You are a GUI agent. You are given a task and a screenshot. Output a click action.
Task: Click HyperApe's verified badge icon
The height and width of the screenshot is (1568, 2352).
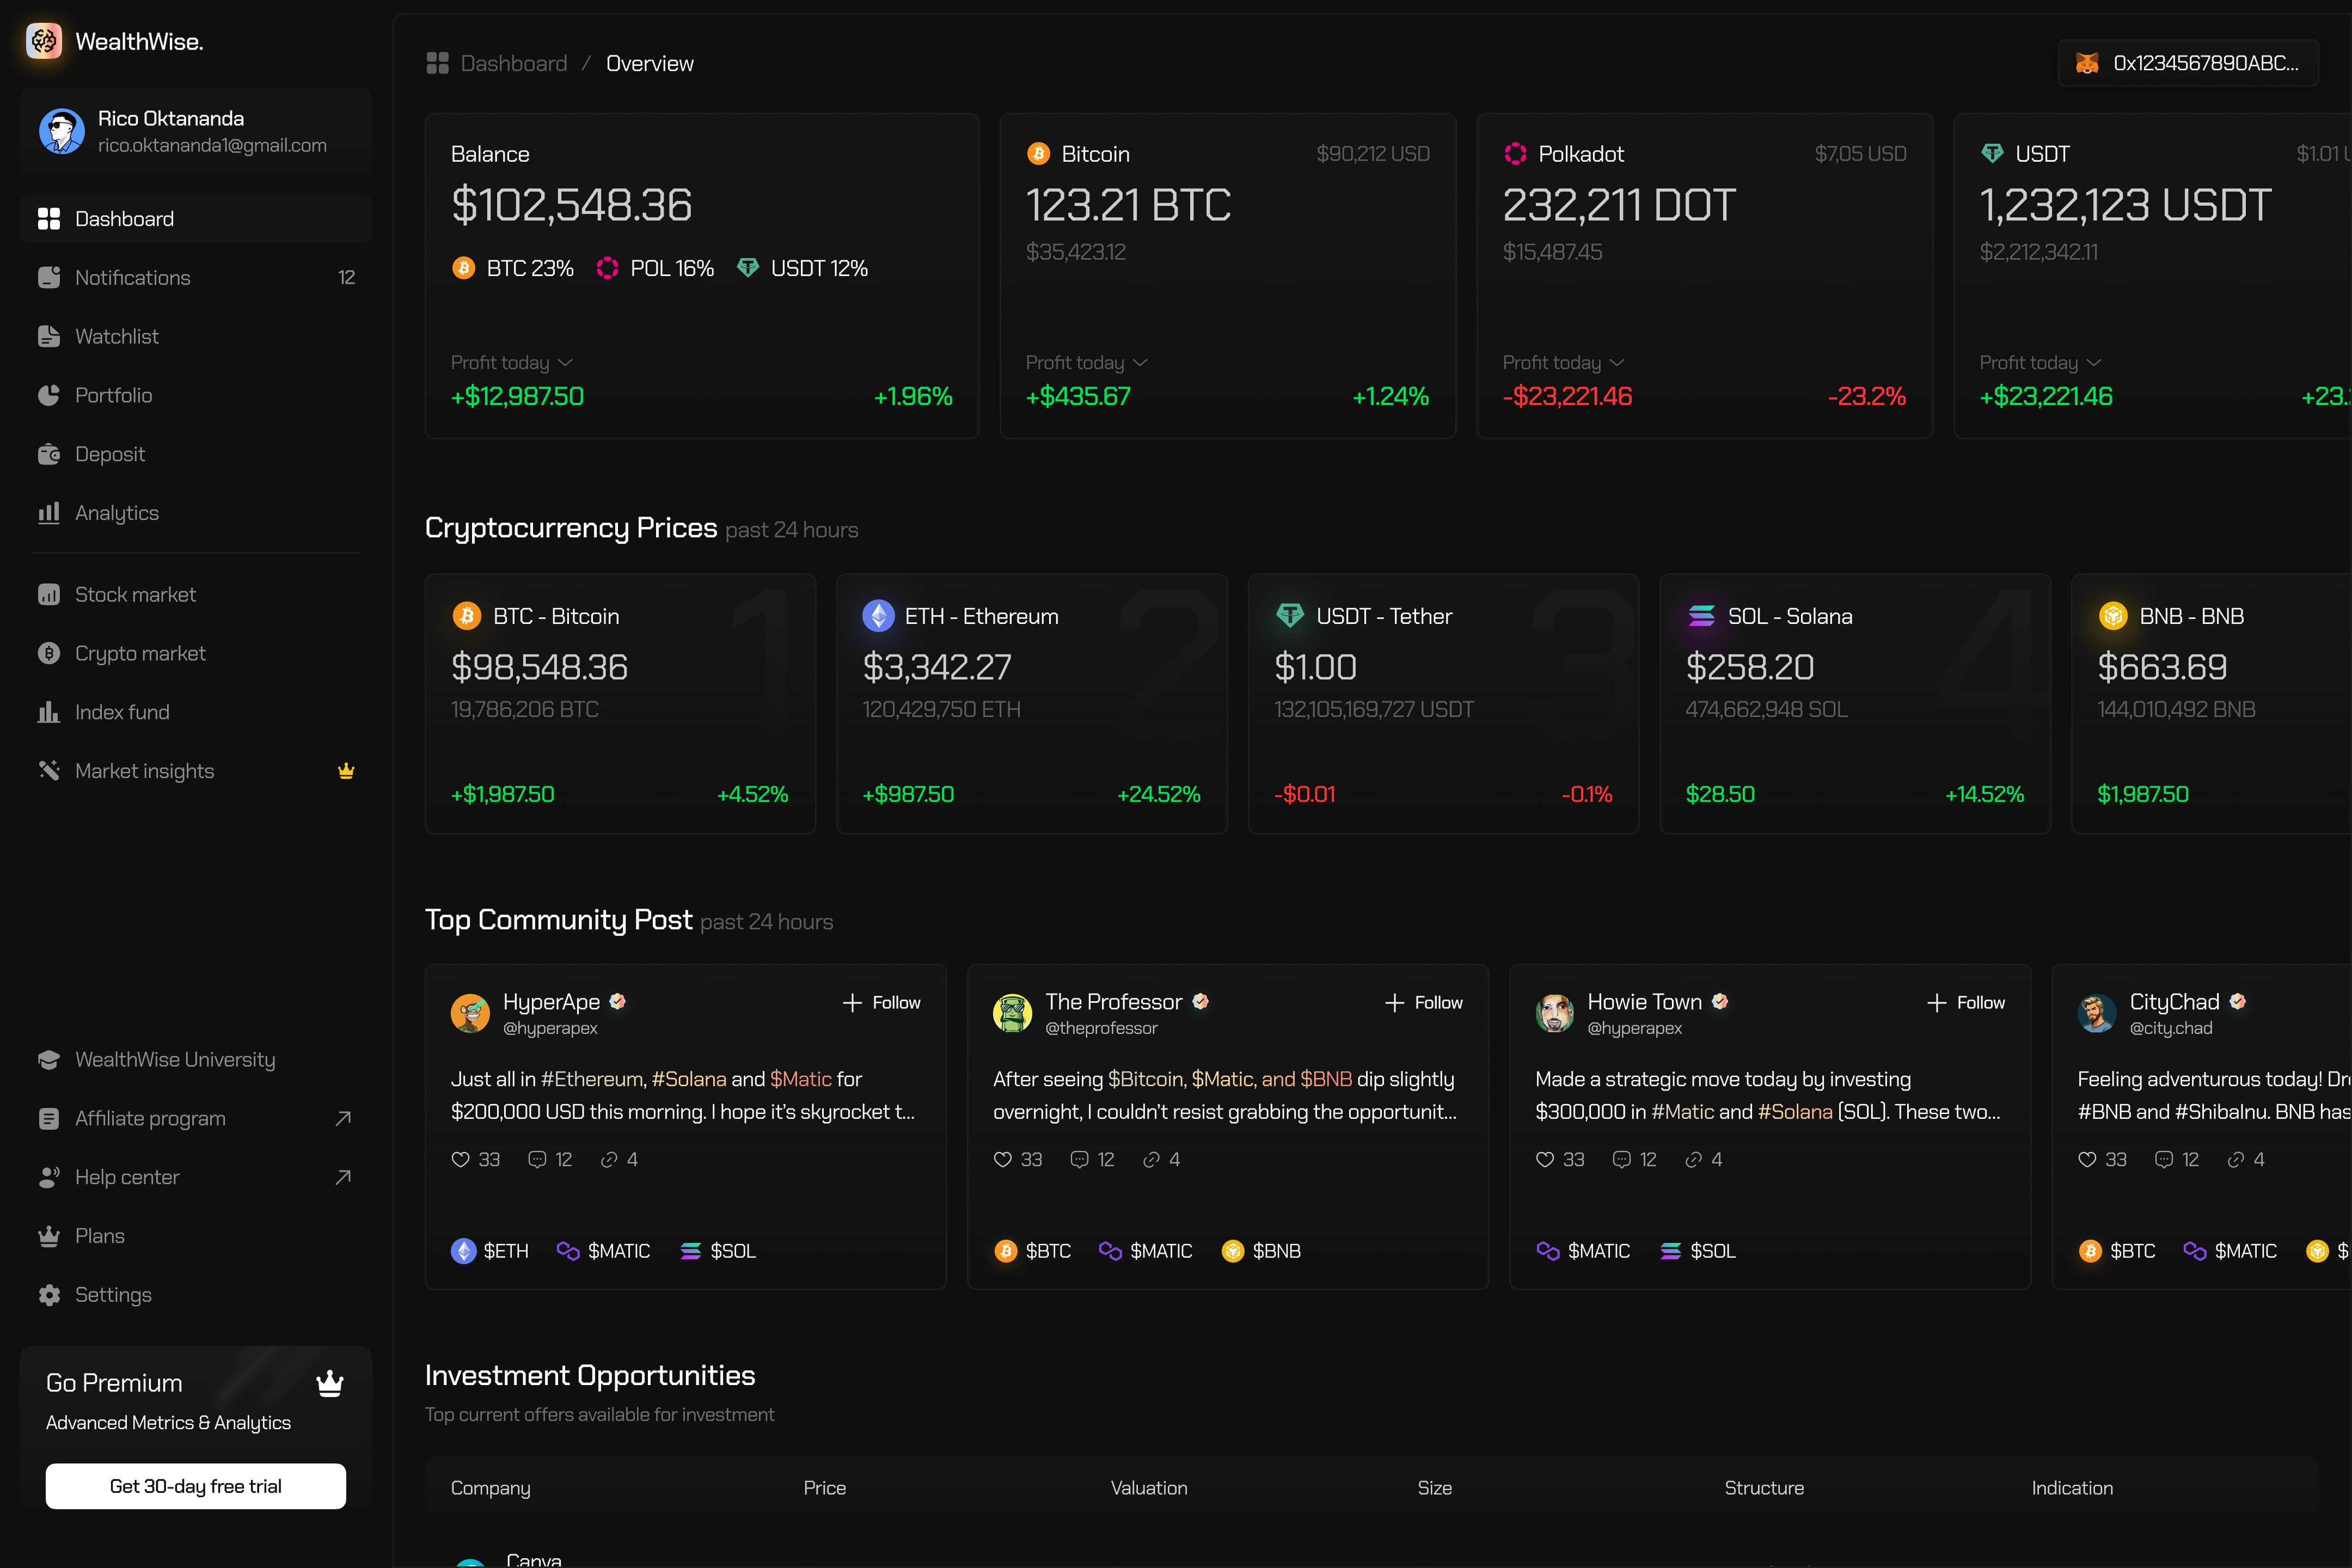[618, 1001]
